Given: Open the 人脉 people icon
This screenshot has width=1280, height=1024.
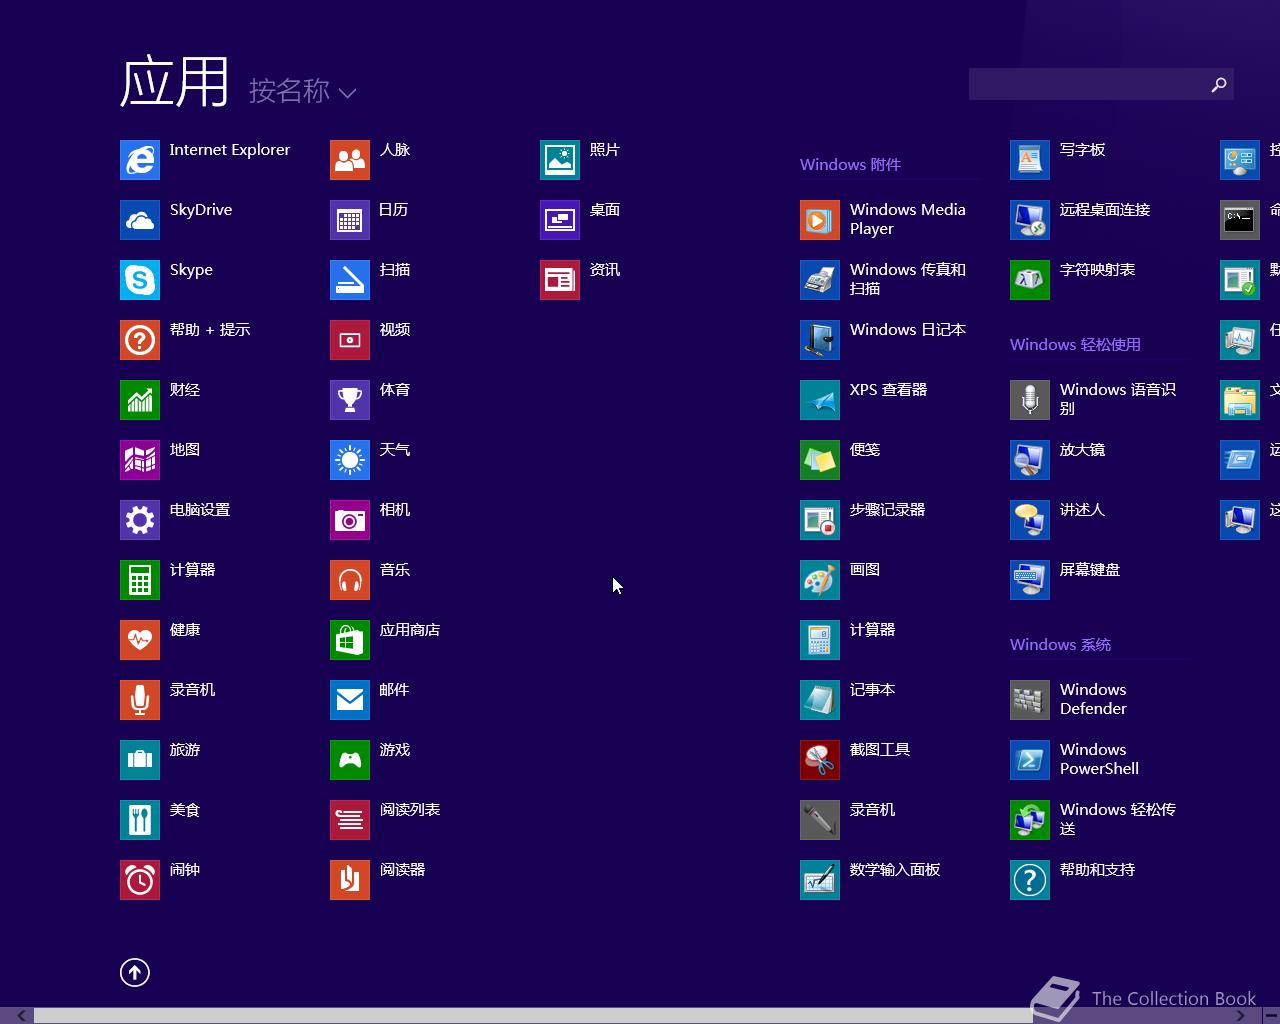Looking at the screenshot, I should [350, 160].
